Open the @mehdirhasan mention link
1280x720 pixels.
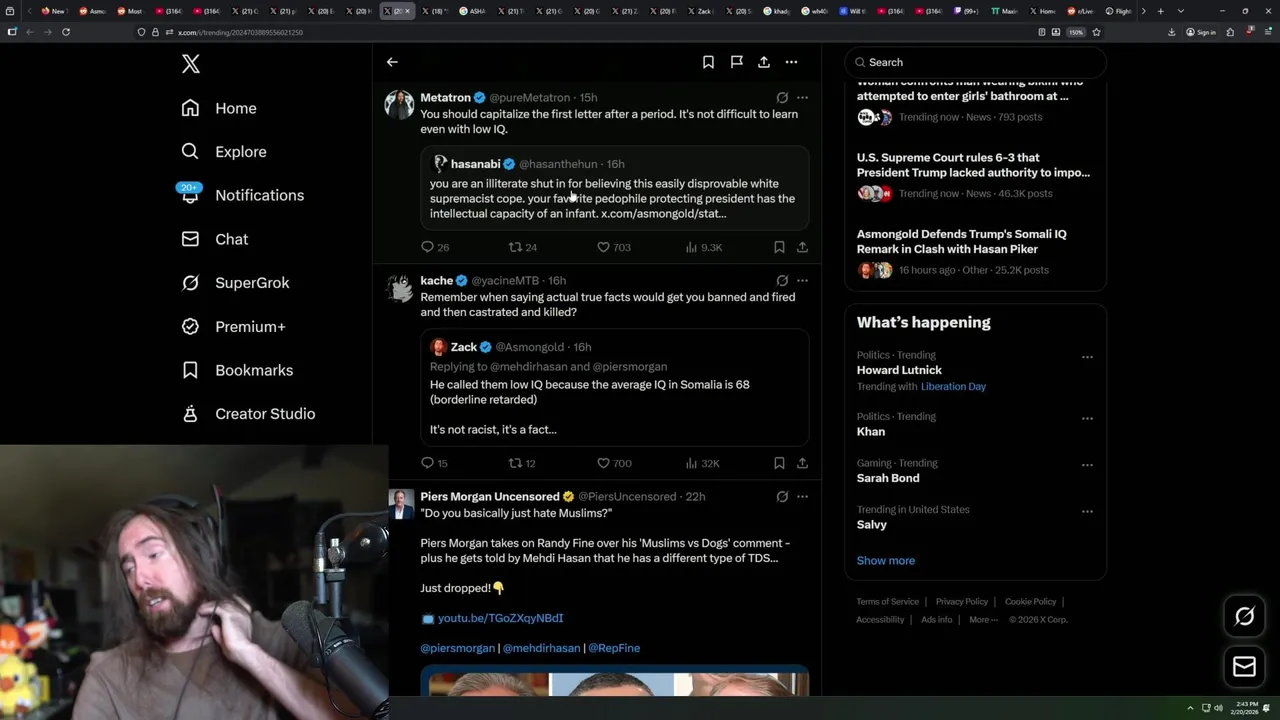(541, 648)
